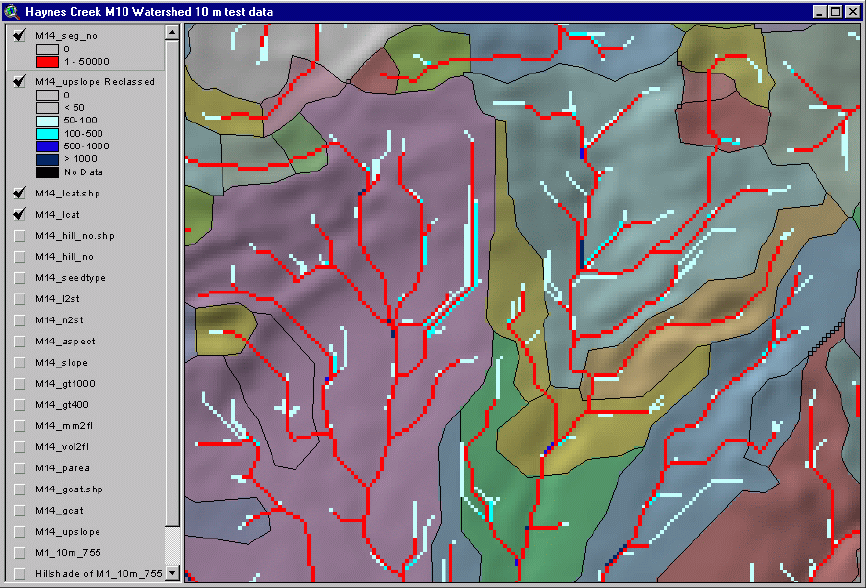Enable the M14_mm2fl layer
Viewport: 866px width, 588px height.
coord(20,426)
